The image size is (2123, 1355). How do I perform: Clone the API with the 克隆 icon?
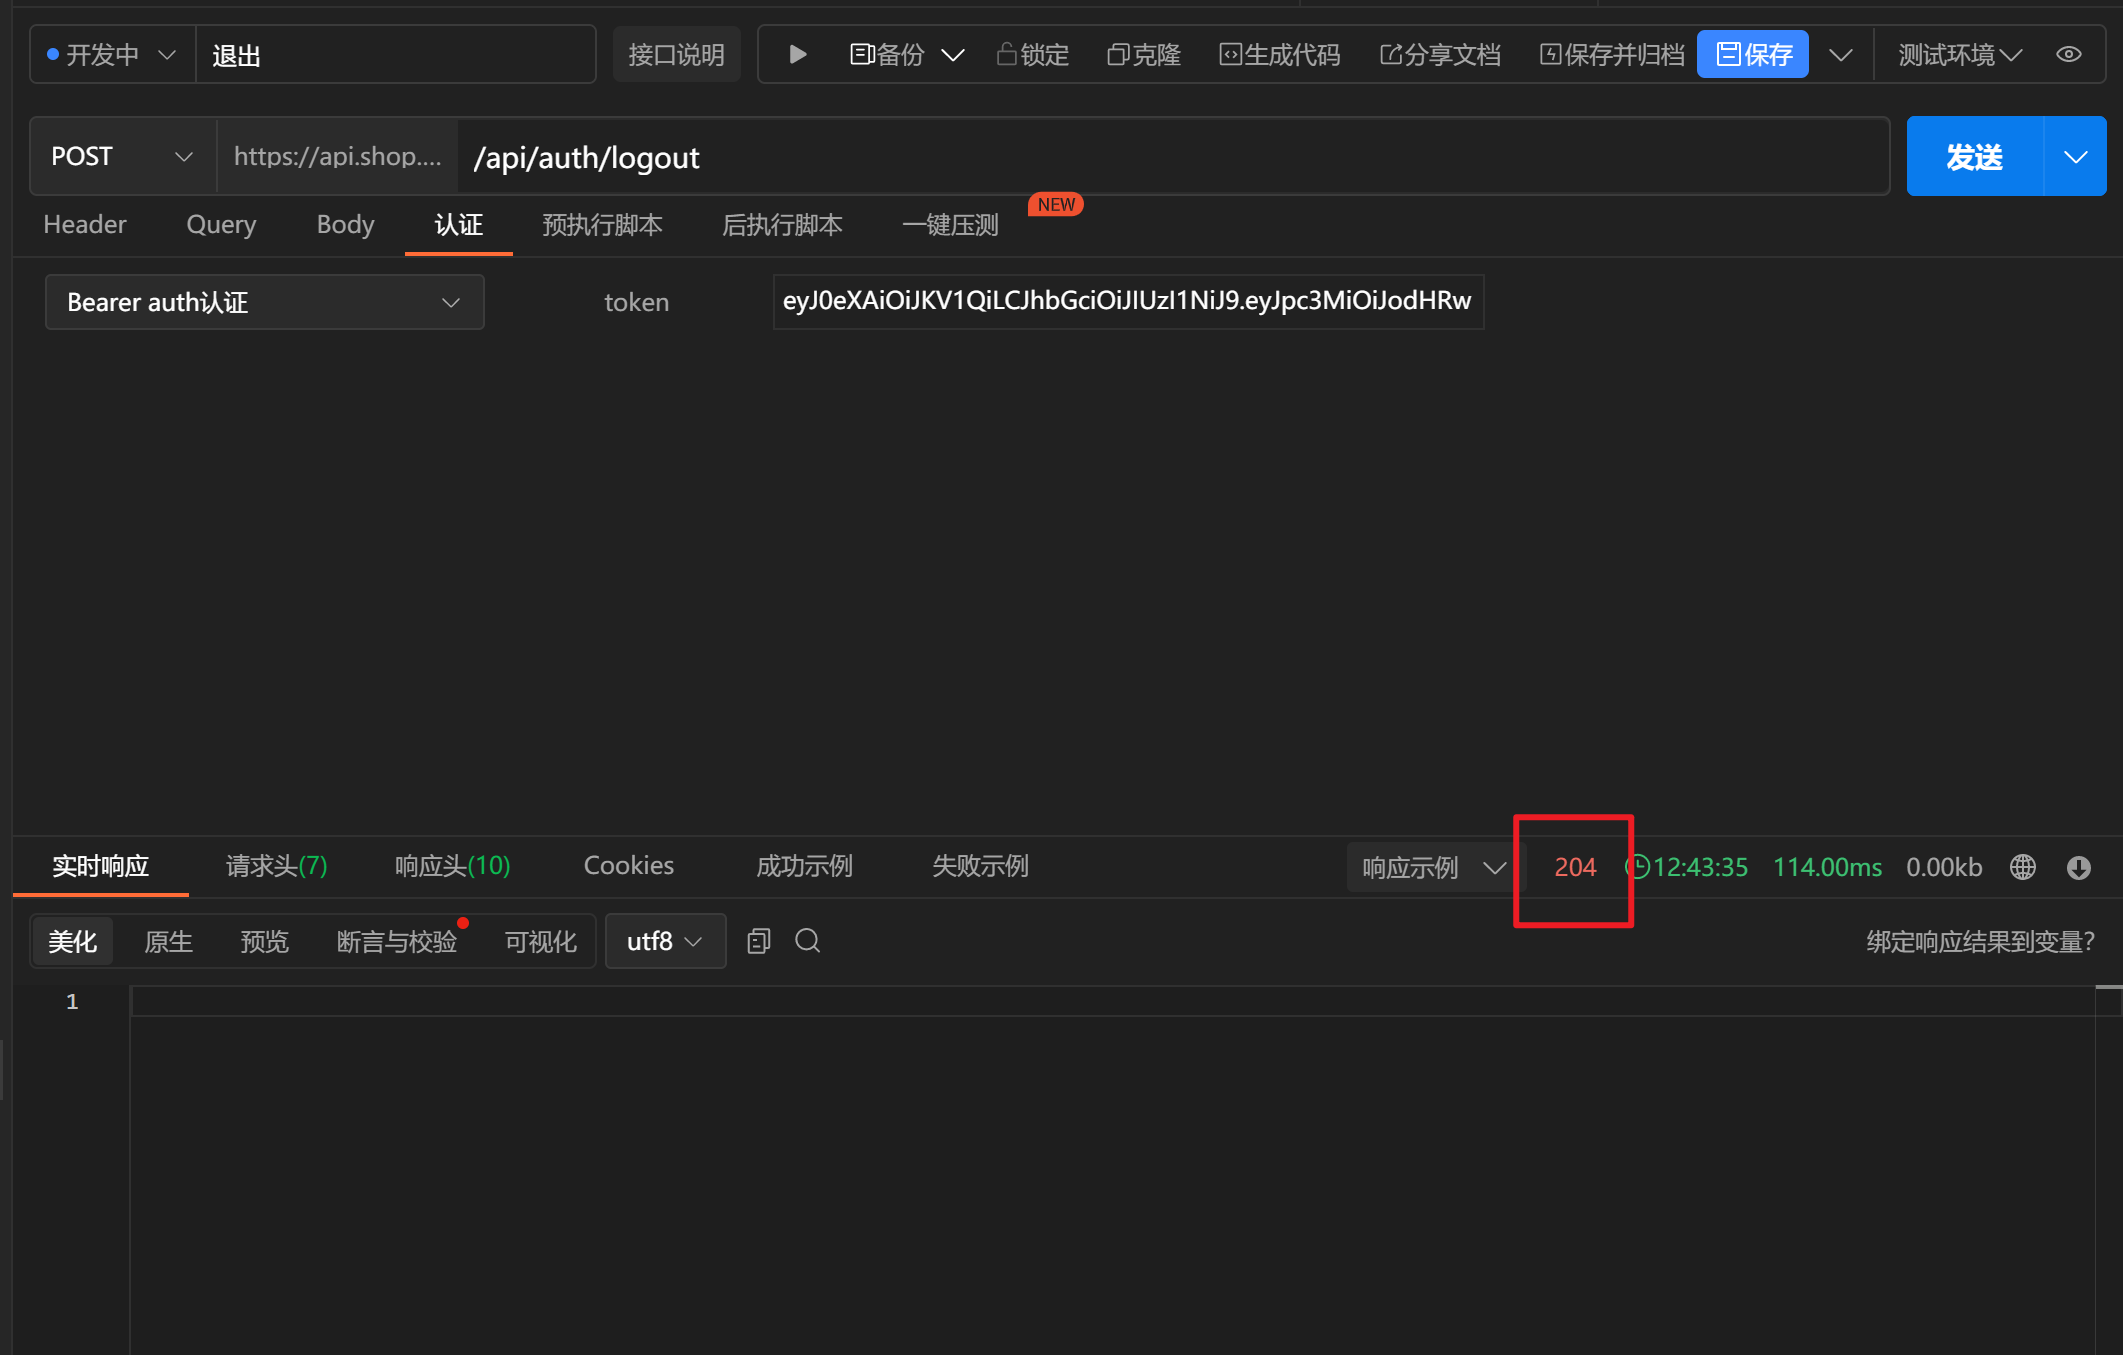pyautogui.click(x=1143, y=54)
